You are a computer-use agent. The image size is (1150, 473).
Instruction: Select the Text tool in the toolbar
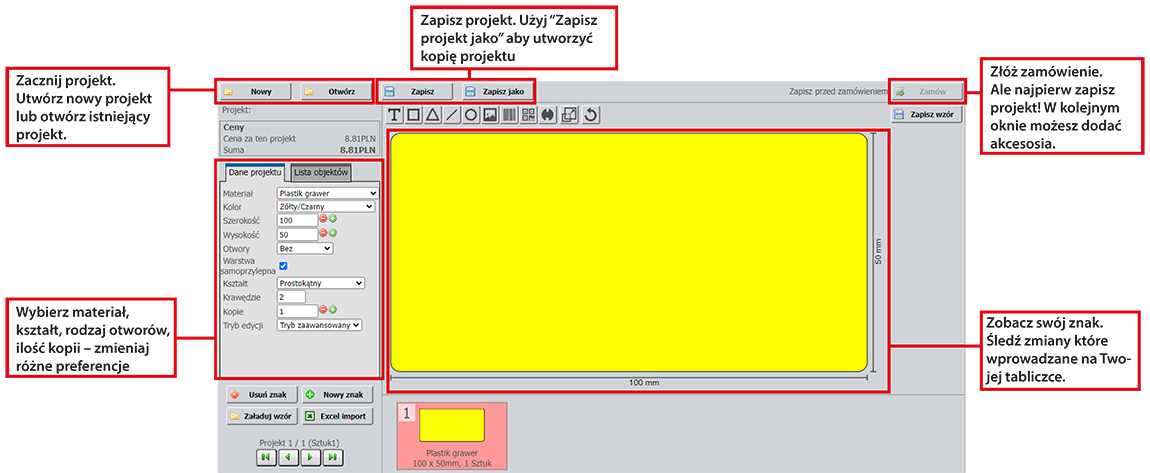point(395,115)
